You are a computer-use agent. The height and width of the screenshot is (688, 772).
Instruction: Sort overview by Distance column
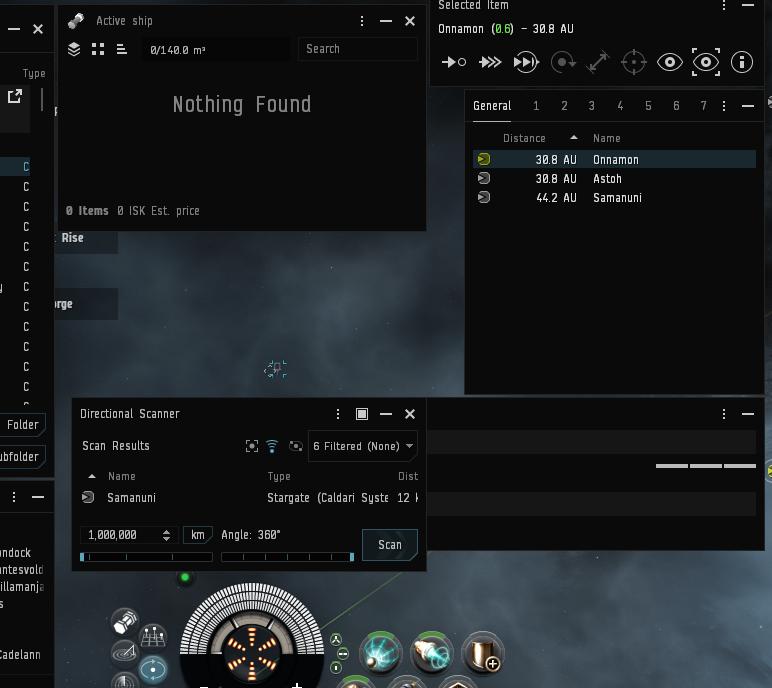coord(524,138)
